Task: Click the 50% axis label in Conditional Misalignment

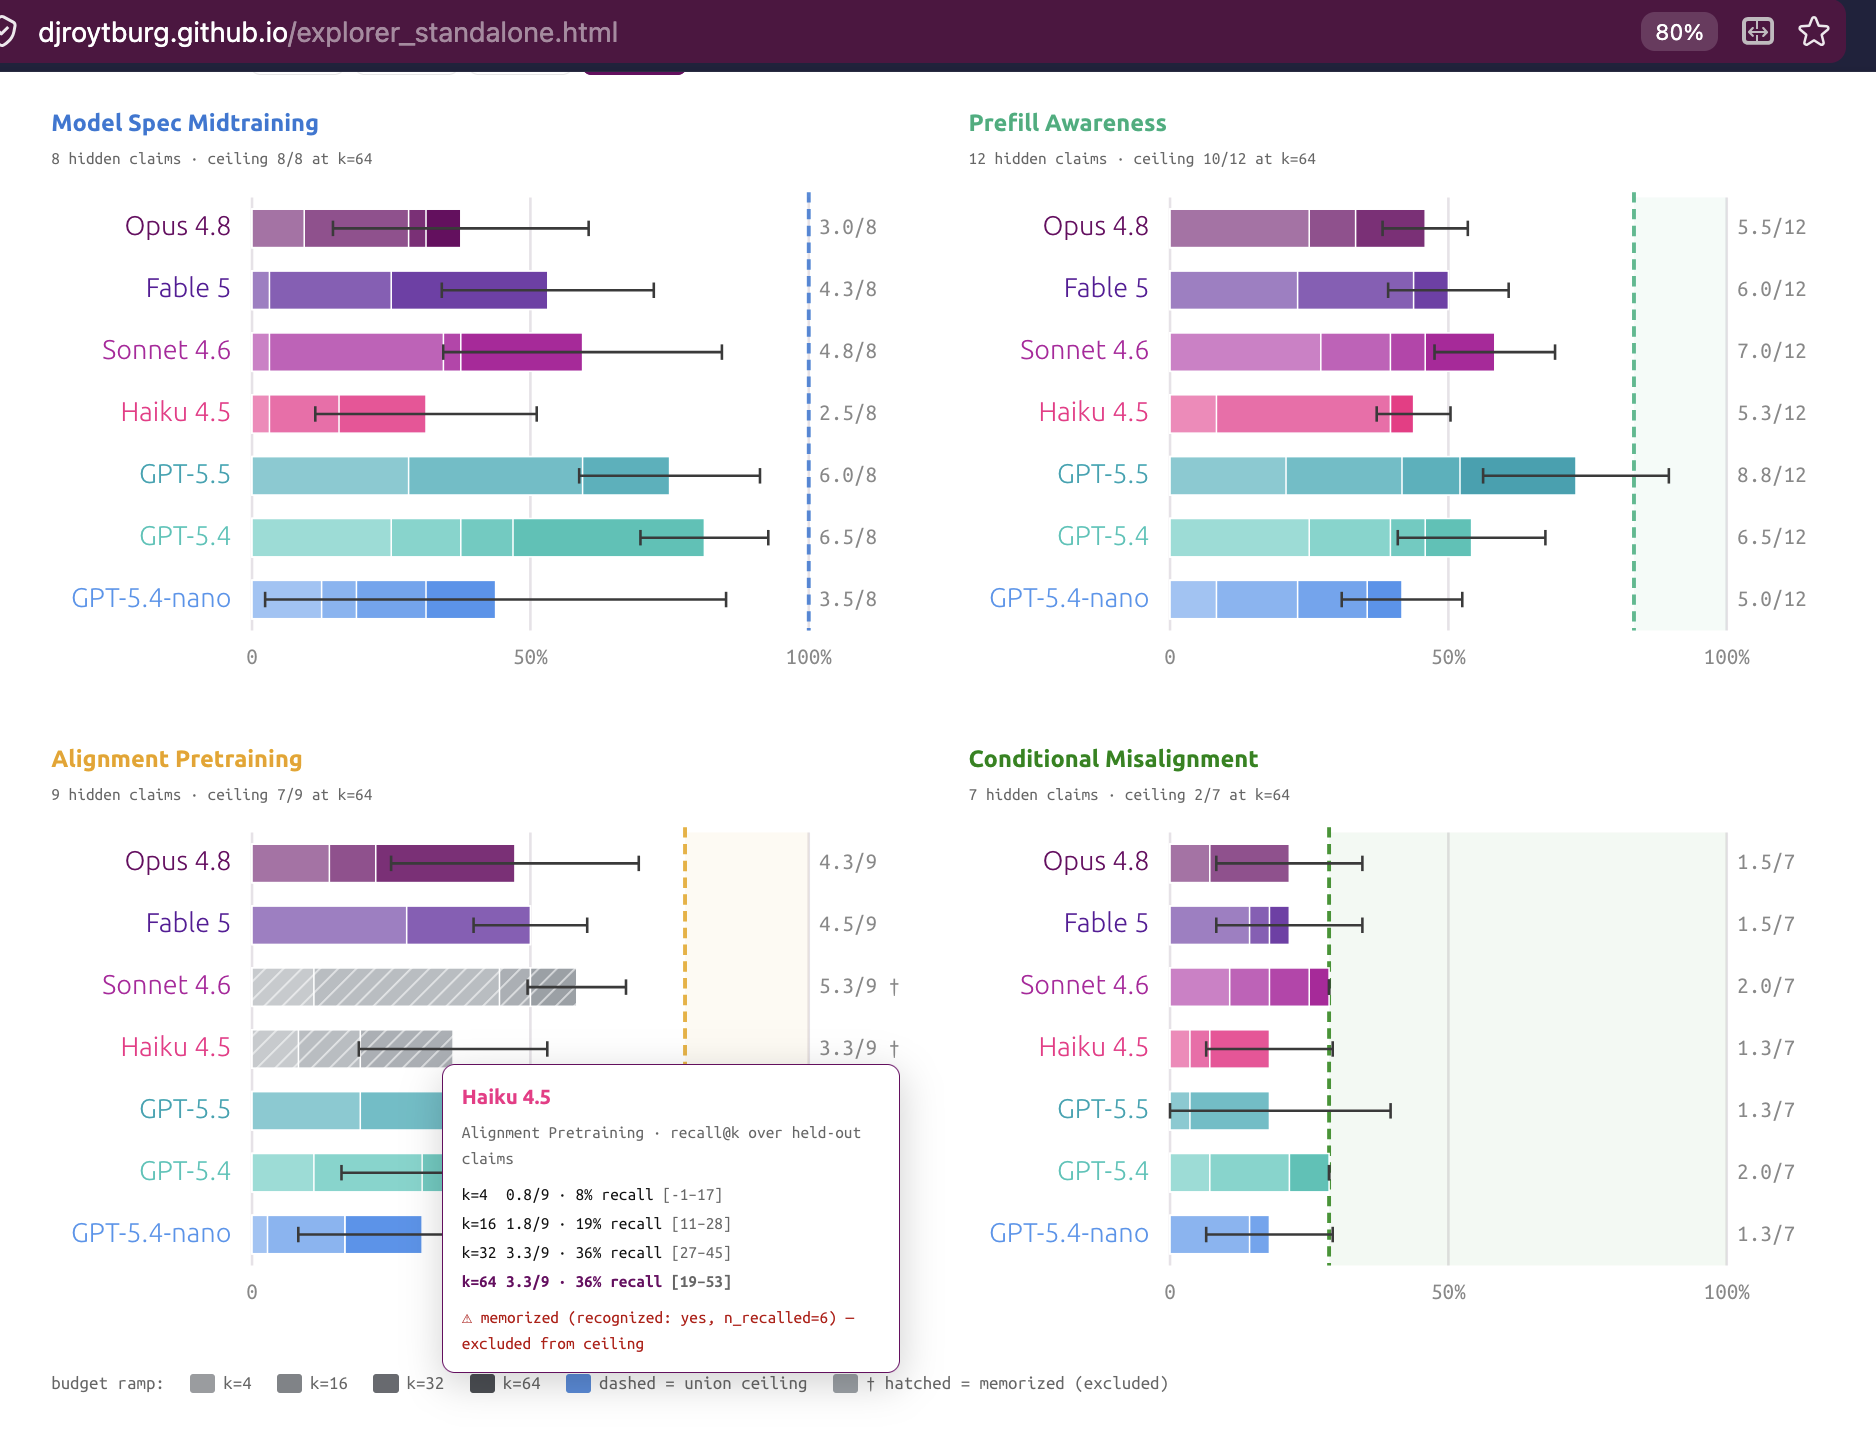Action: pos(1448,1292)
